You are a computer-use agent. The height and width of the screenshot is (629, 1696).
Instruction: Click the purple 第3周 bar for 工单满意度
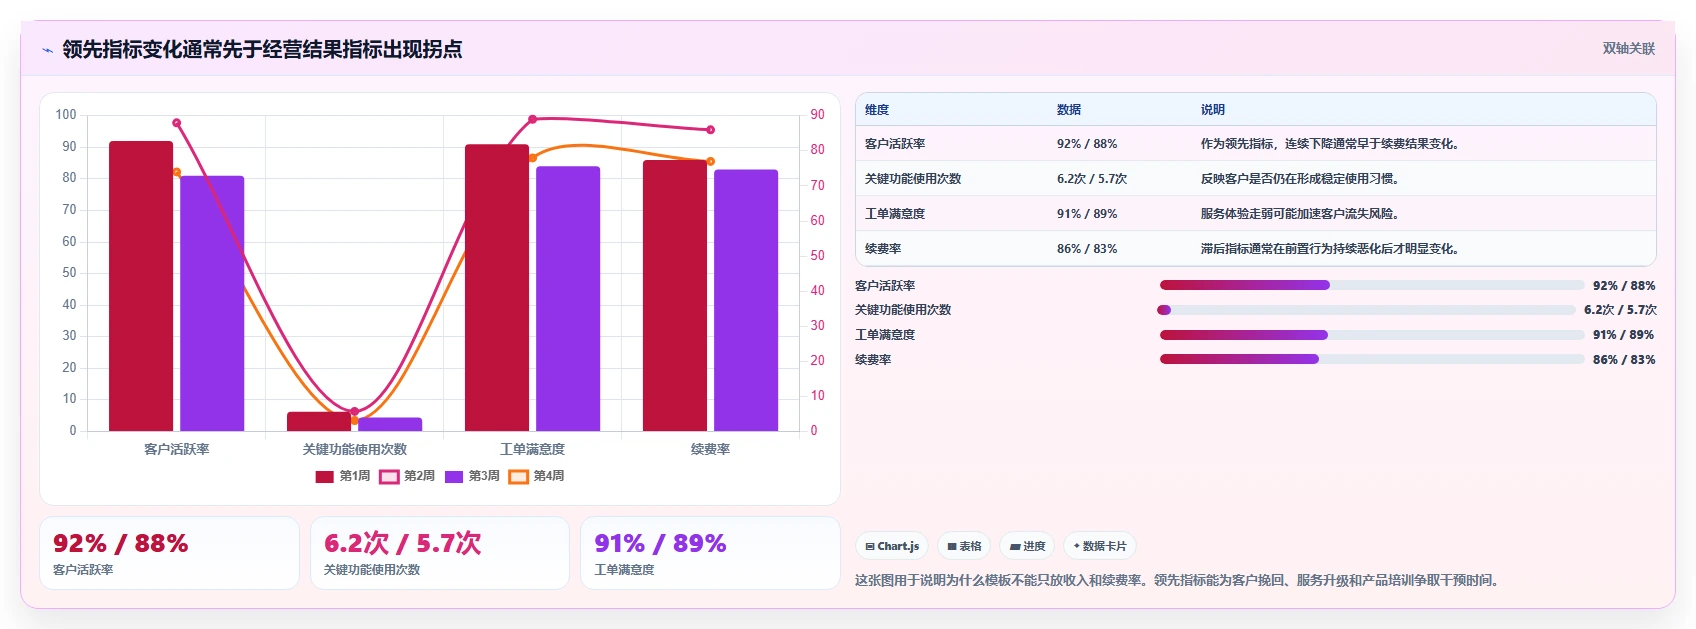[x=568, y=299]
